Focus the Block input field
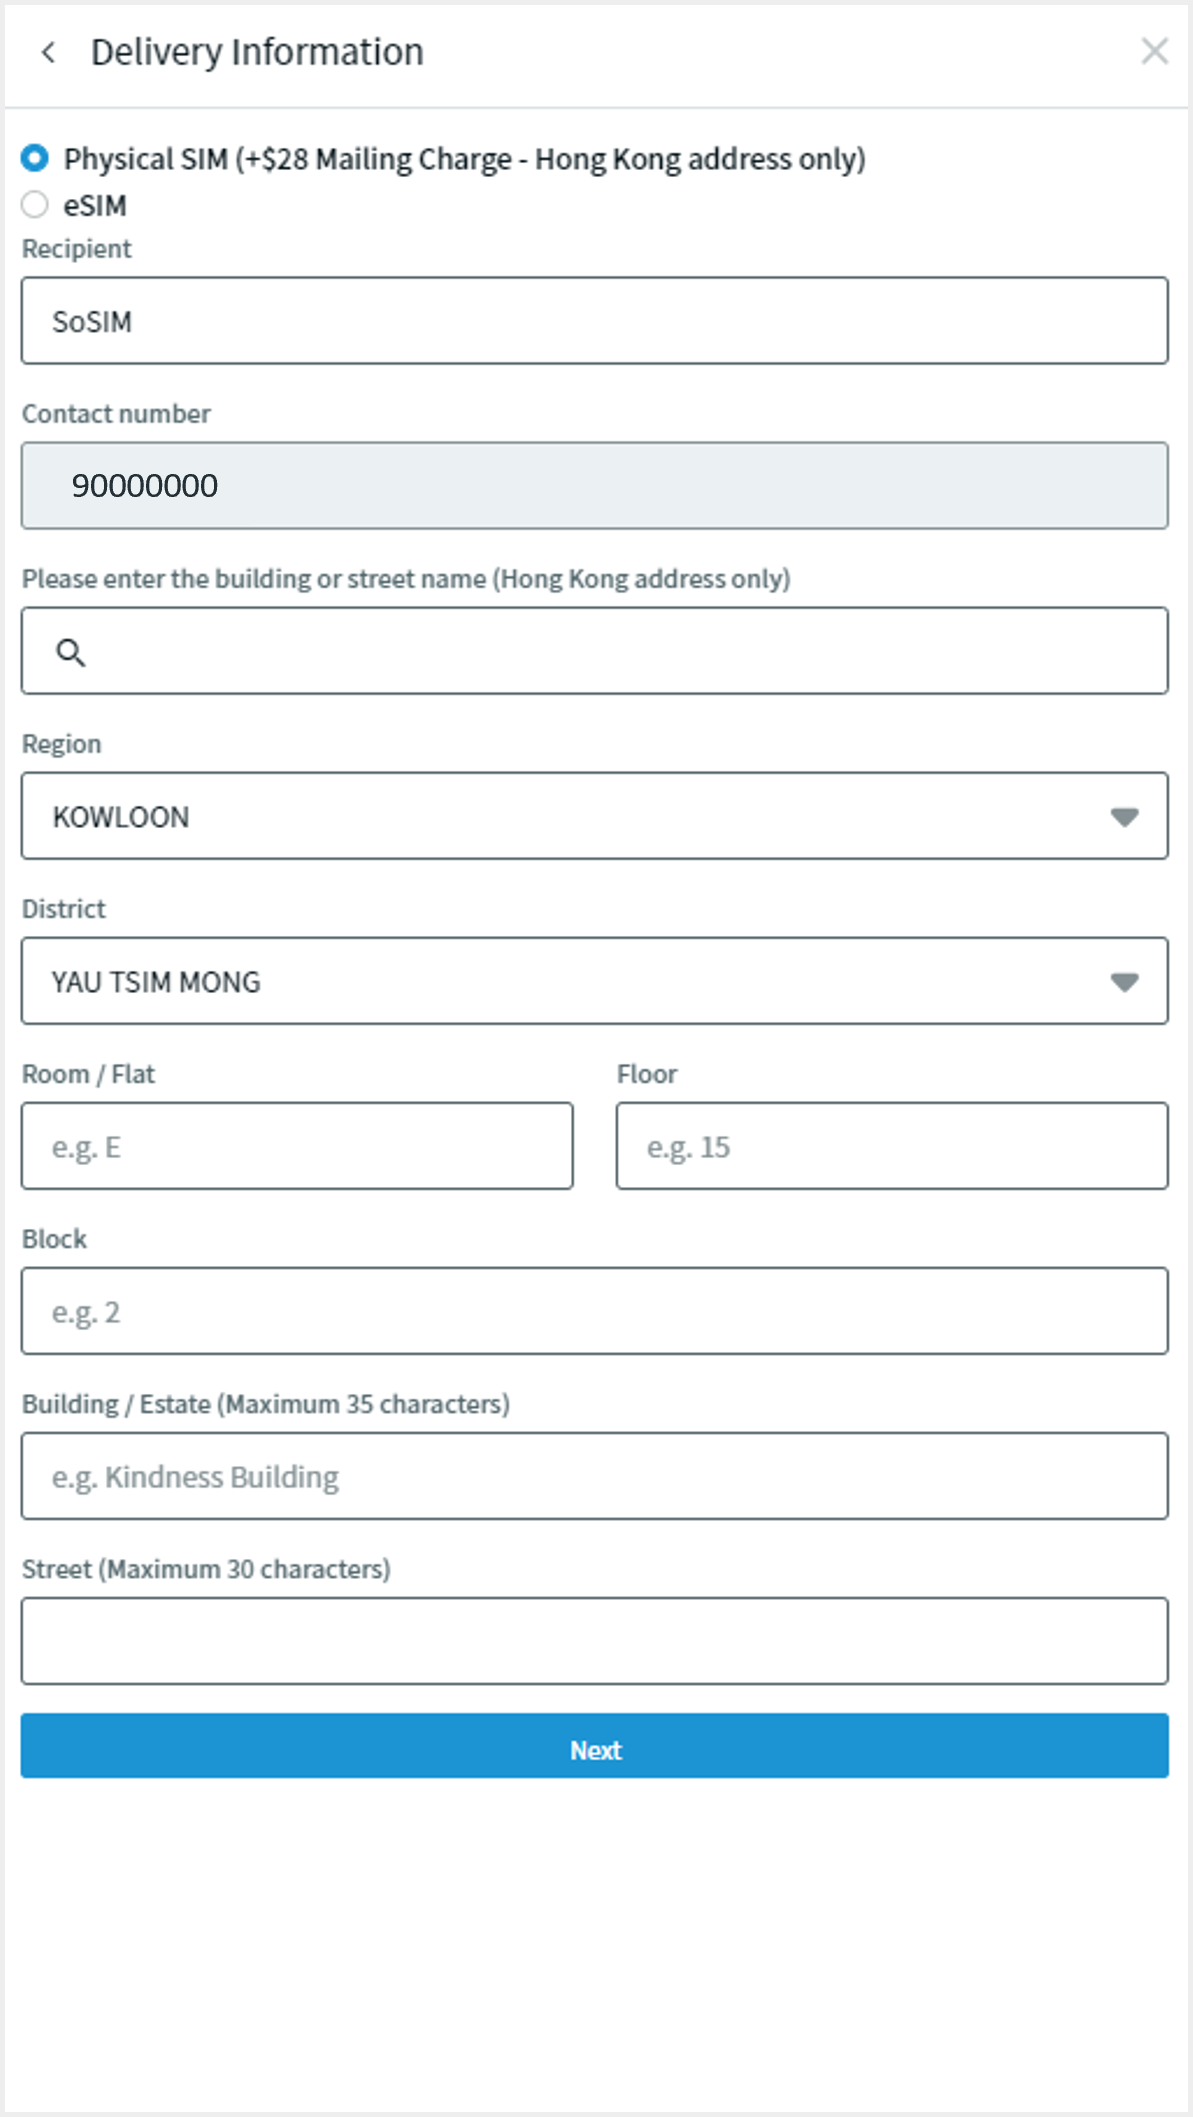The height and width of the screenshot is (2117, 1193). (594, 1311)
